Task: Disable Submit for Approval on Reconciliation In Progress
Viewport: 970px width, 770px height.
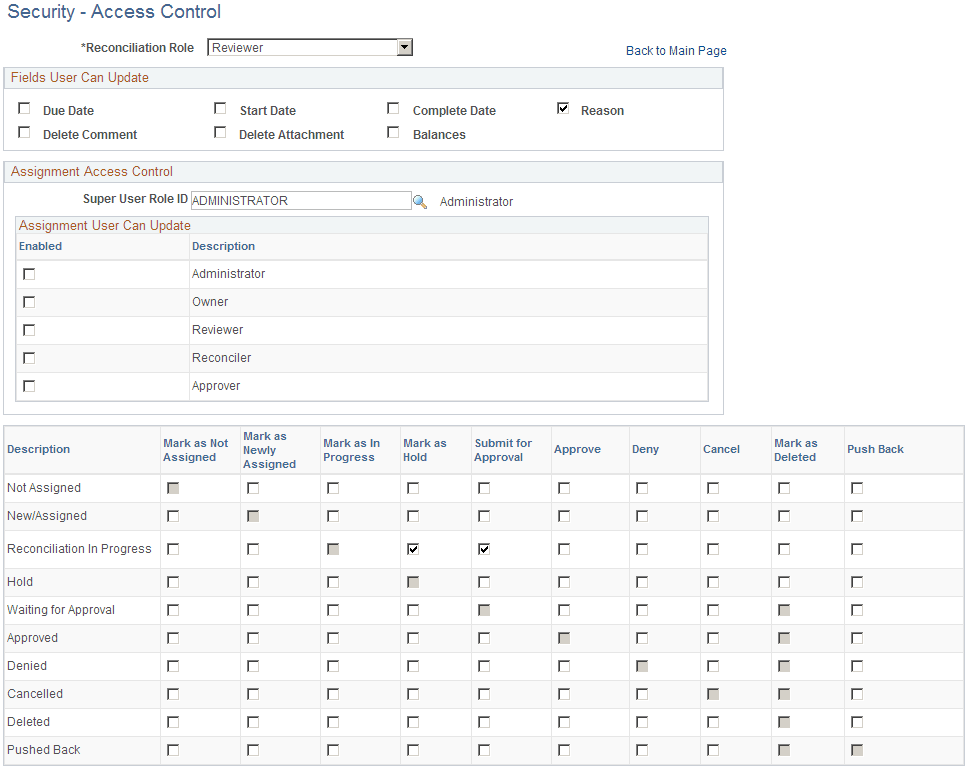Action: click(483, 548)
